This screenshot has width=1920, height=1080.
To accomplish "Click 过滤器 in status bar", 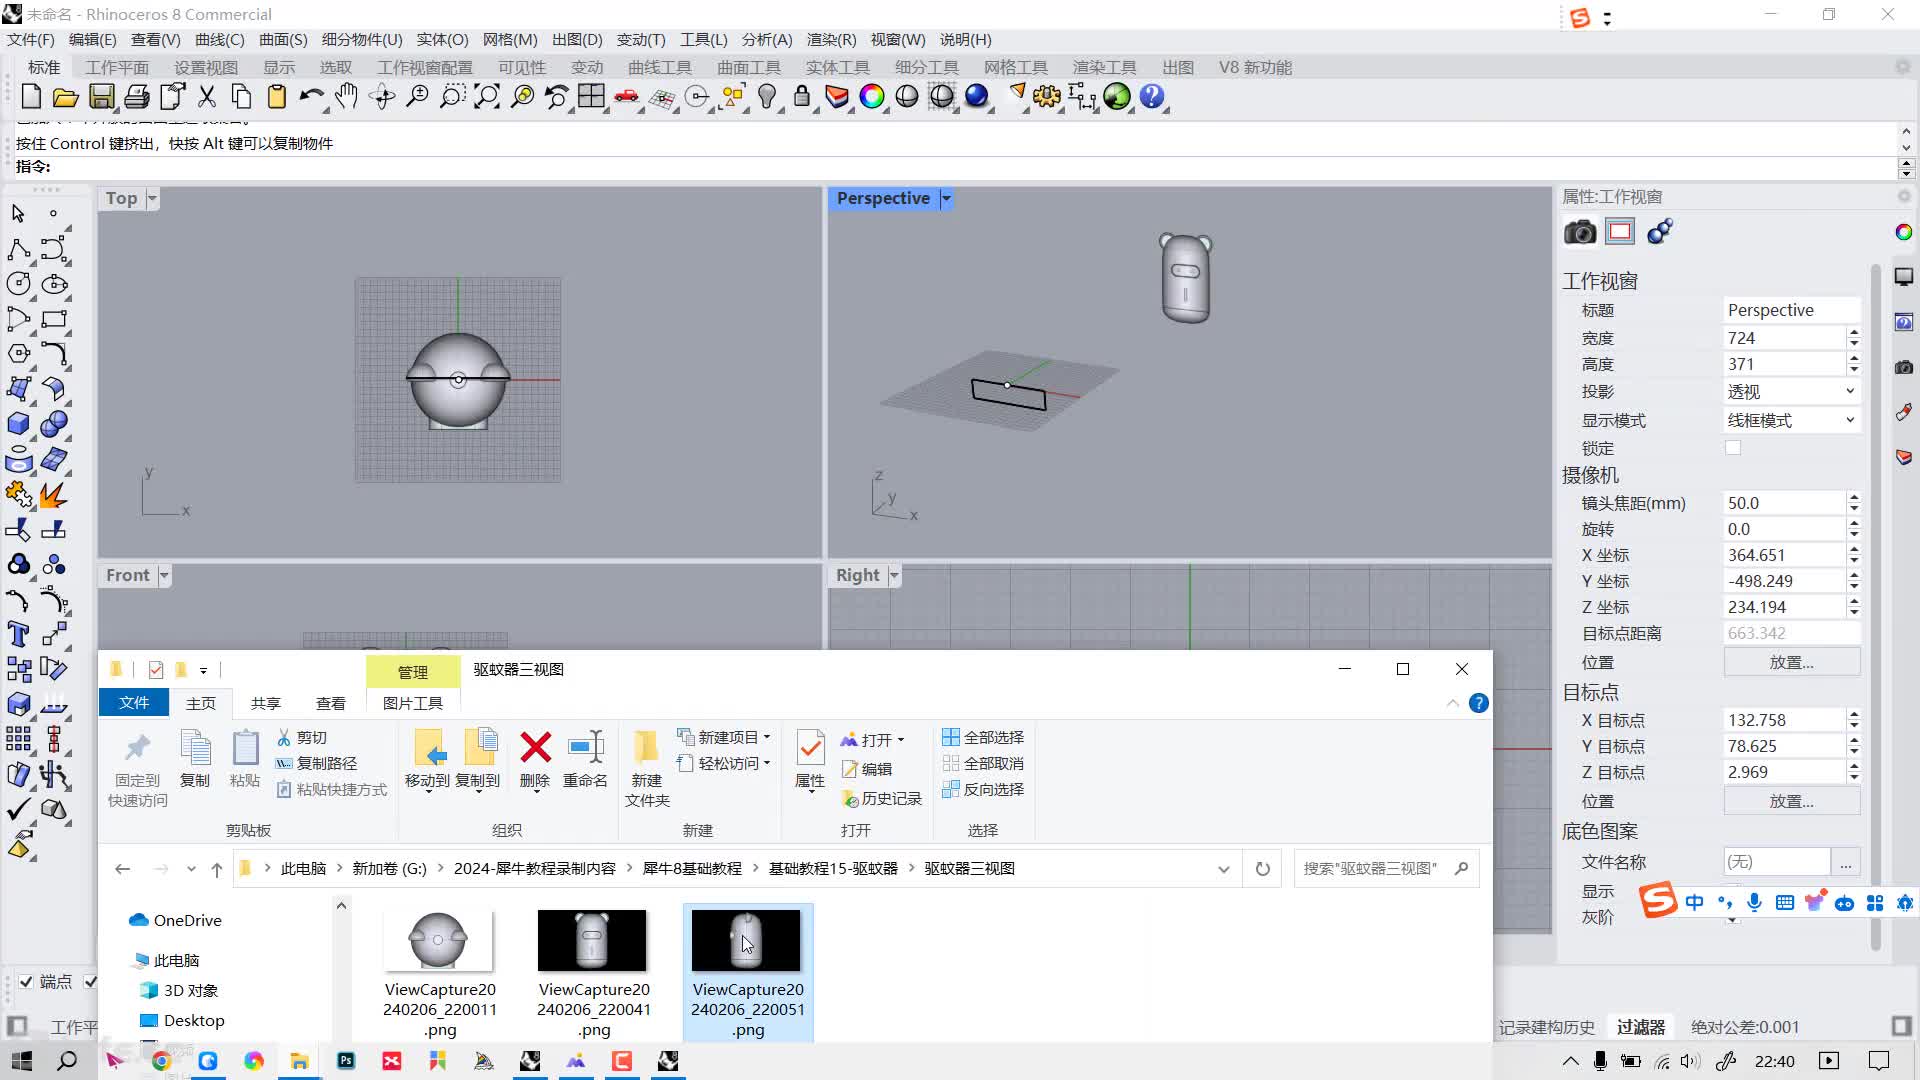I will click(1640, 1027).
